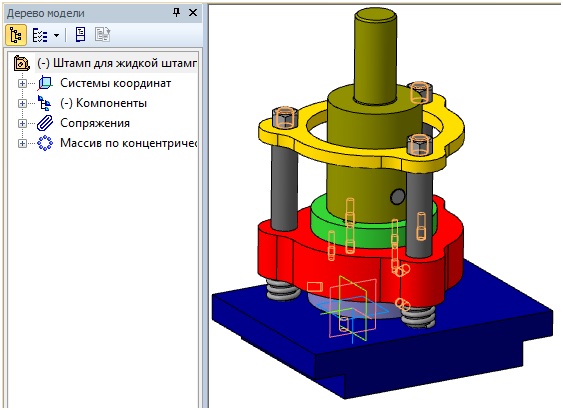The image size is (563, 410).
Task: Open the tree composition checklist icon
Action: (40, 35)
